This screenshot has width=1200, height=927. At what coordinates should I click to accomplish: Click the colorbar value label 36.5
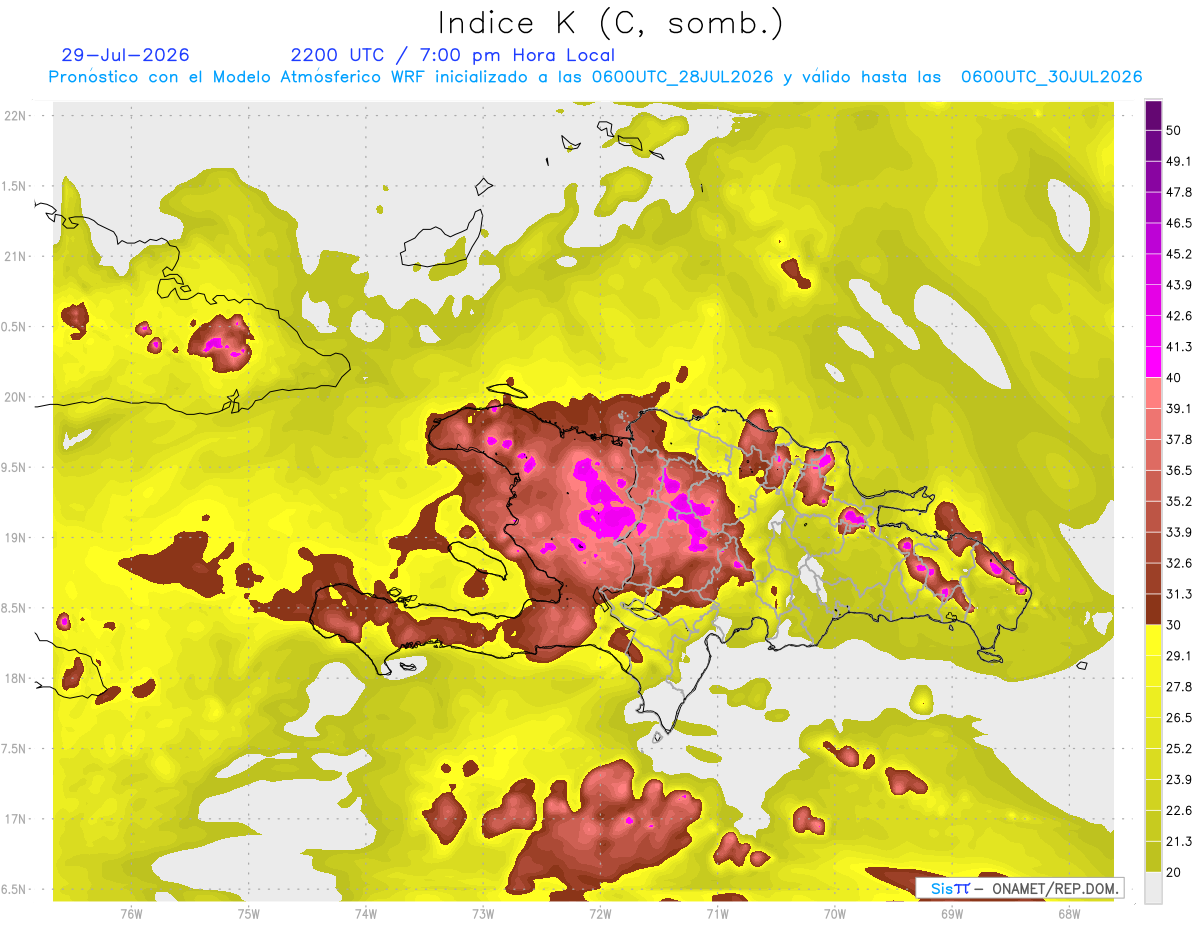(x=1179, y=471)
